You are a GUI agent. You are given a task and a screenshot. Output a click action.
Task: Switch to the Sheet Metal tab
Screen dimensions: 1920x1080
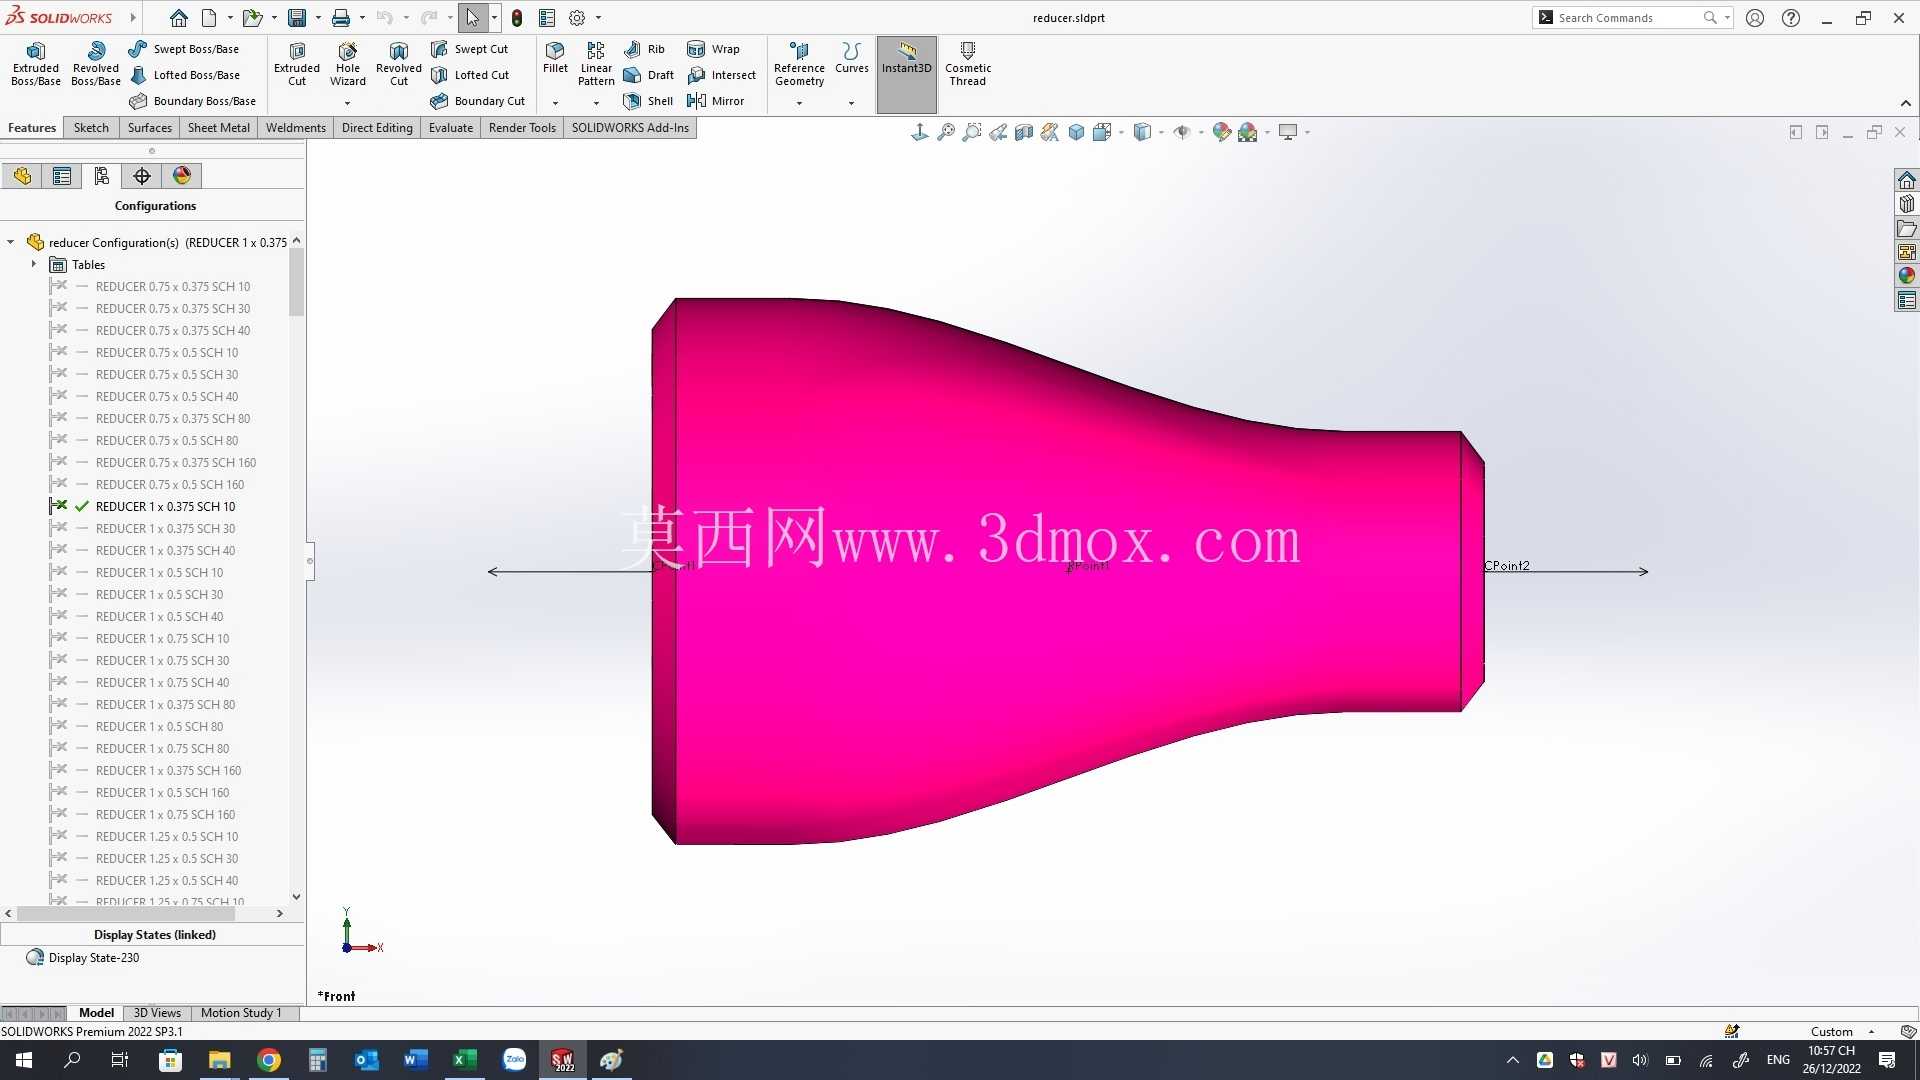[x=219, y=128]
